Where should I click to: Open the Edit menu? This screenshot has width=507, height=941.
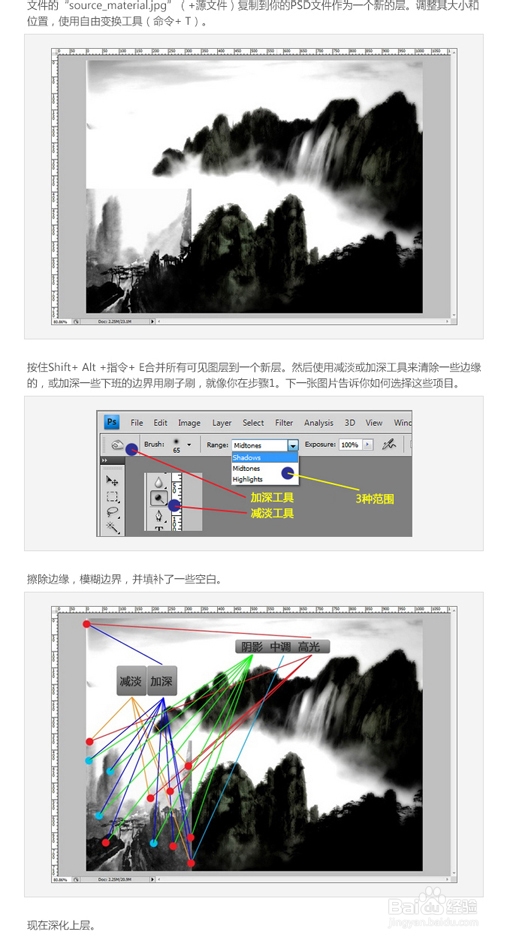click(x=160, y=423)
